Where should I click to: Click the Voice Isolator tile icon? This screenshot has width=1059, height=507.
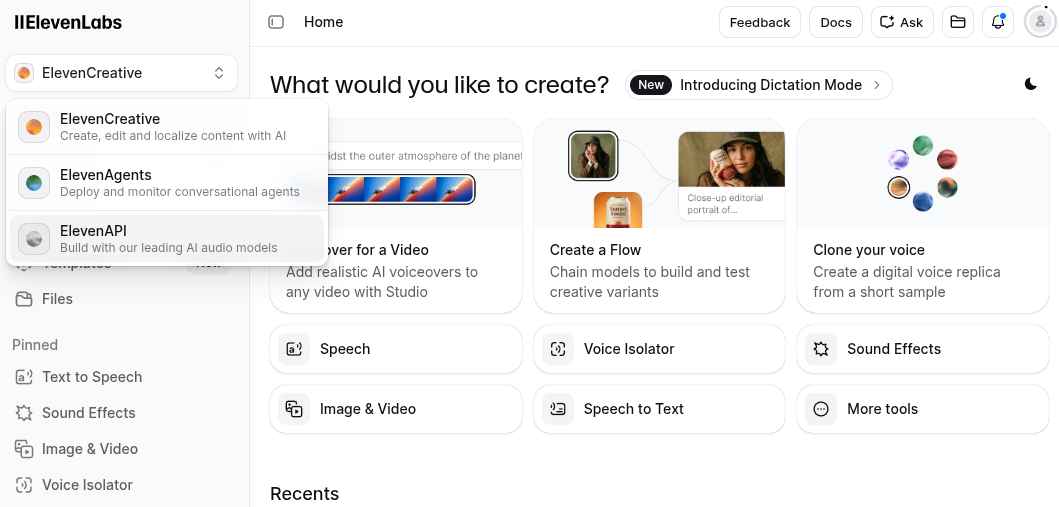coord(558,349)
